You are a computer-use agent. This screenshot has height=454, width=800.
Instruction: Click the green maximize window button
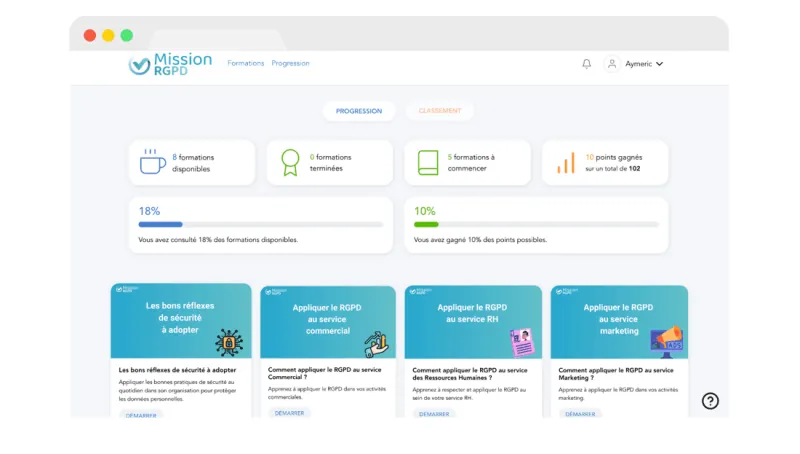pyautogui.click(x=127, y=35)
